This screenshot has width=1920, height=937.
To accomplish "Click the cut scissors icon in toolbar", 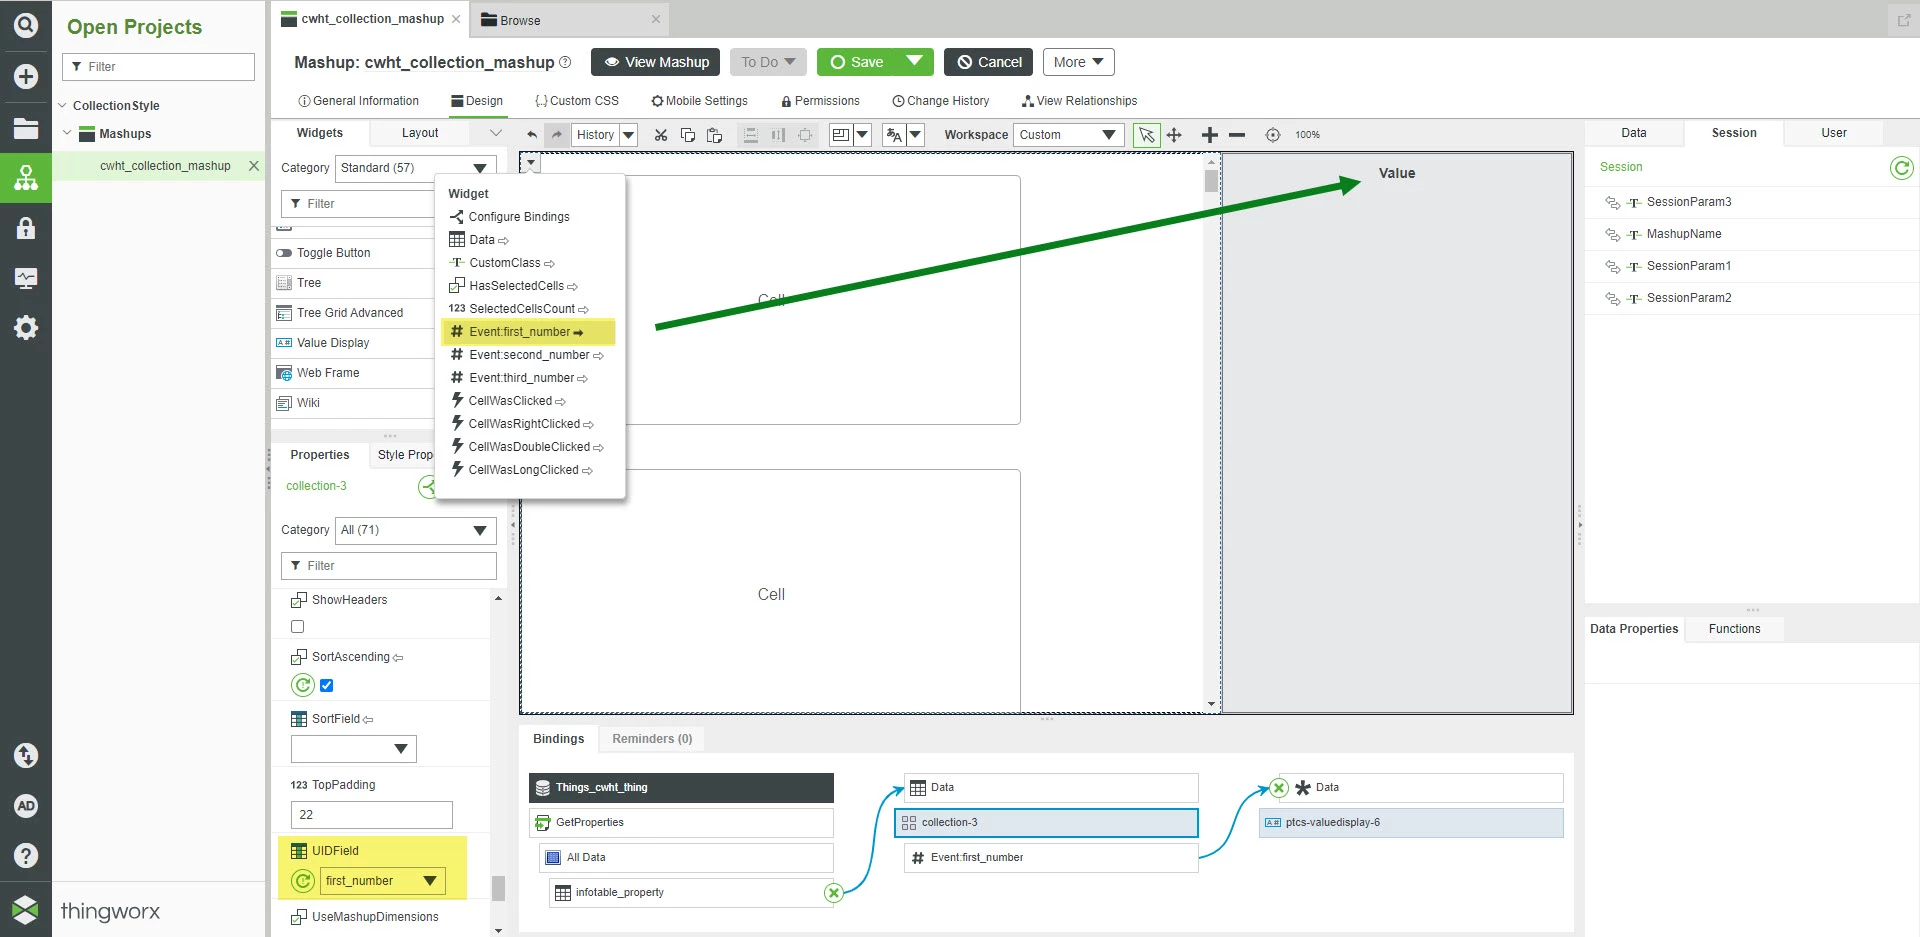I will pyautogui.click(x=660, y=135).
